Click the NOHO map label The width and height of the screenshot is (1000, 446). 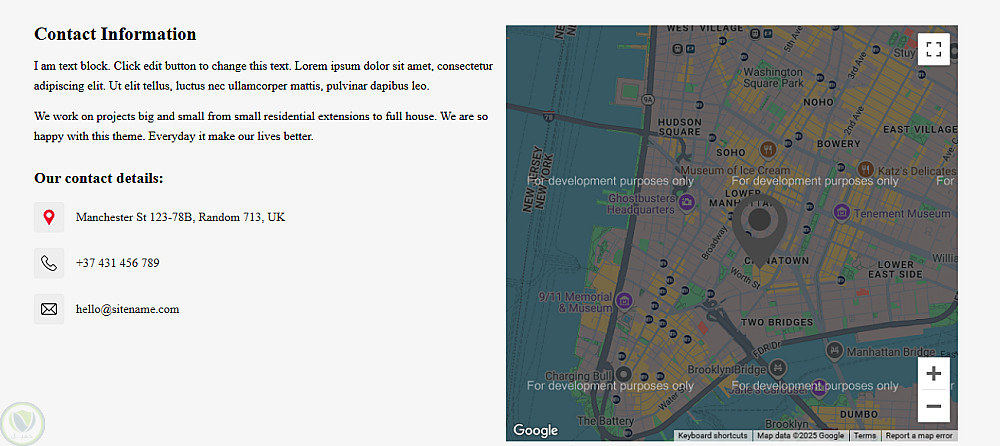click(x=818, y=102)
